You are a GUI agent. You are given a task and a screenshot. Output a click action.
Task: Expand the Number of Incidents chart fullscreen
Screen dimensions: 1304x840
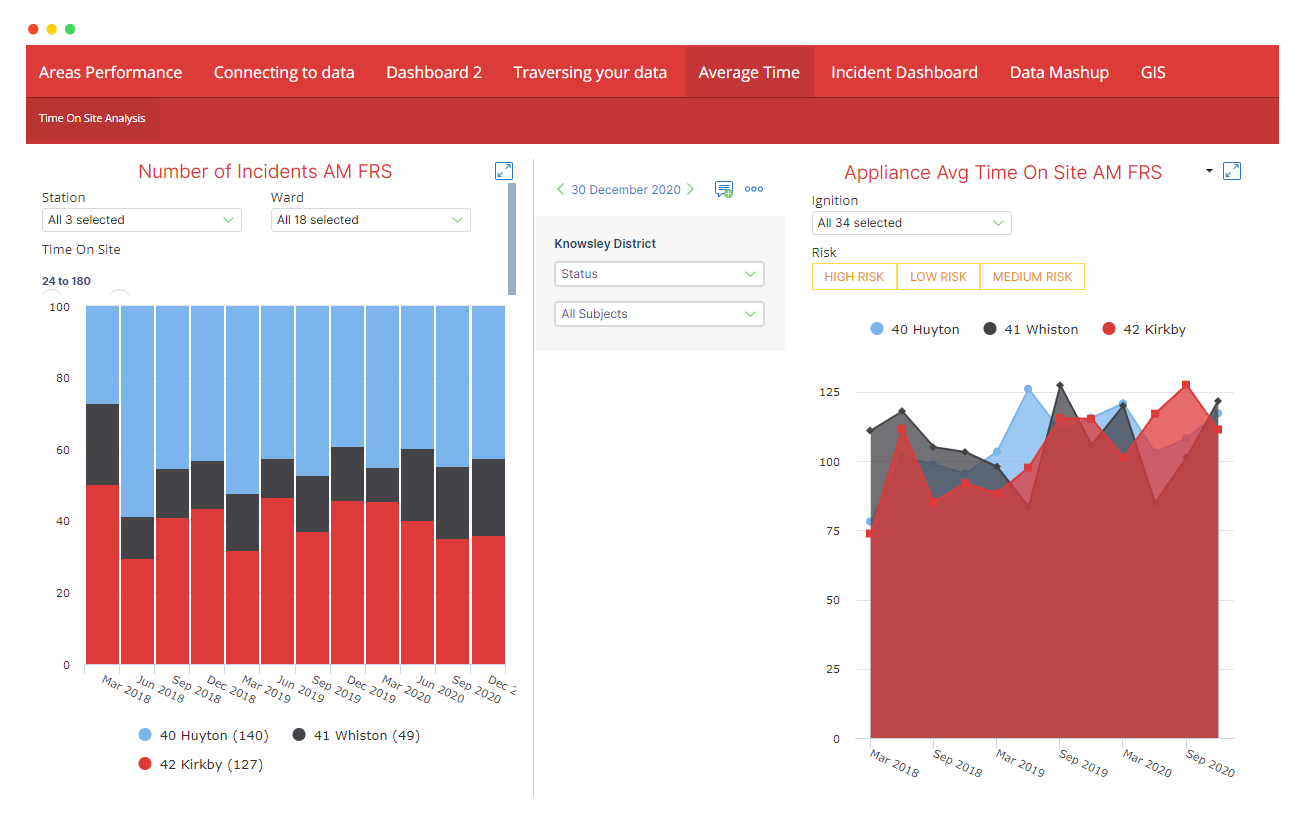(504, 171)
